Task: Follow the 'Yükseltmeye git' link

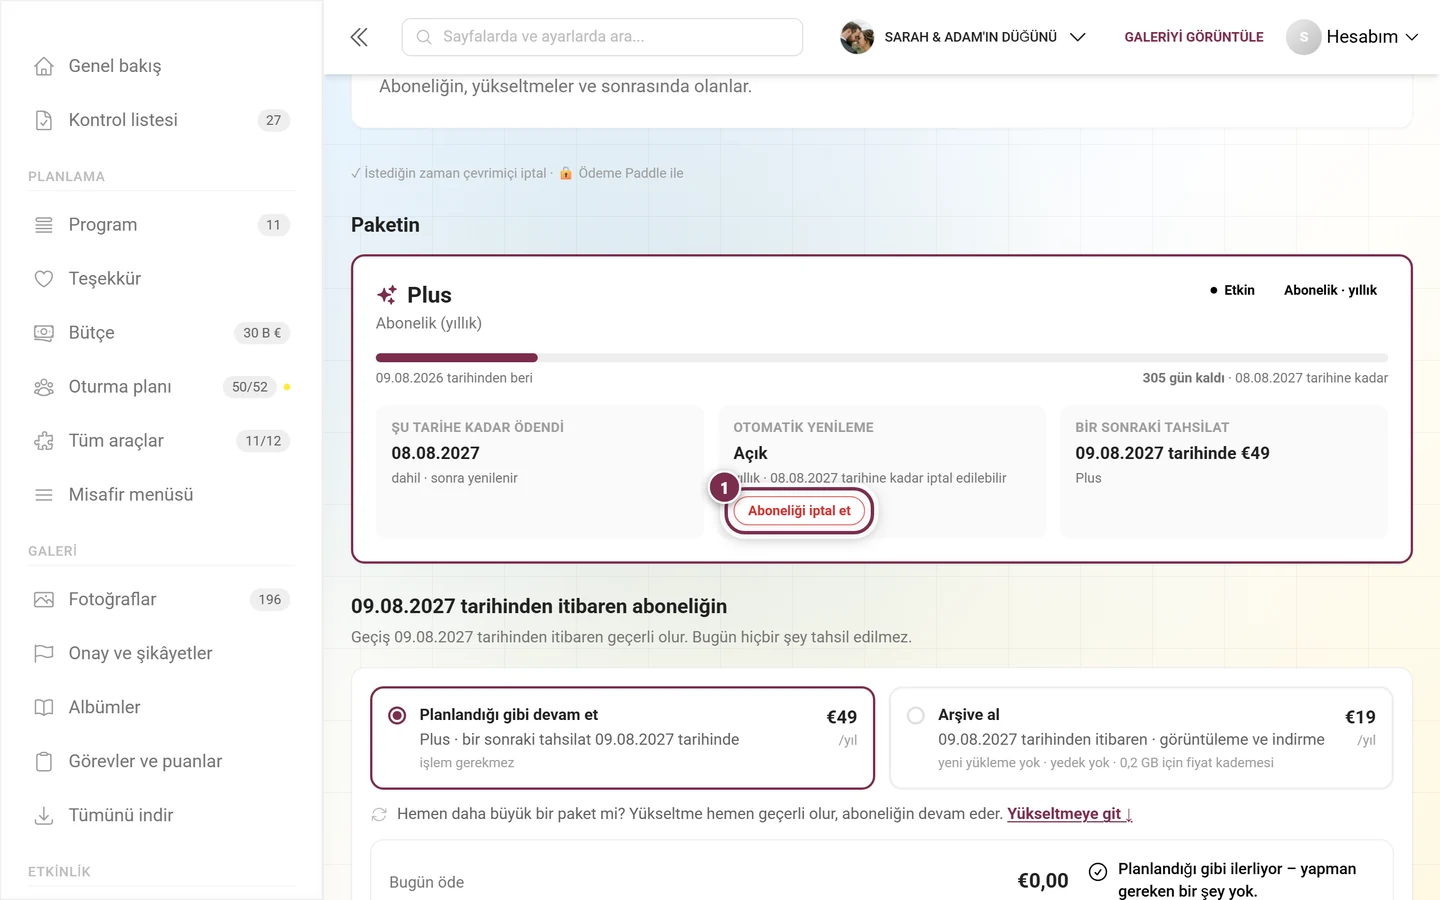Action: point(1069,814)
